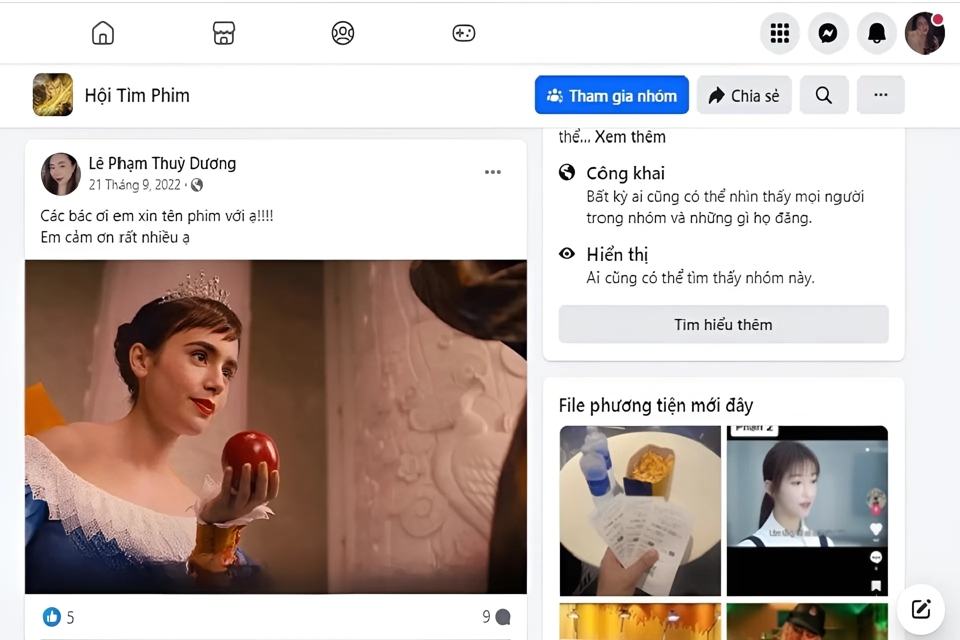960x640 pixels.
Task: Open the movie ticket photo in File phương tiện
Action: click(639, 511)
